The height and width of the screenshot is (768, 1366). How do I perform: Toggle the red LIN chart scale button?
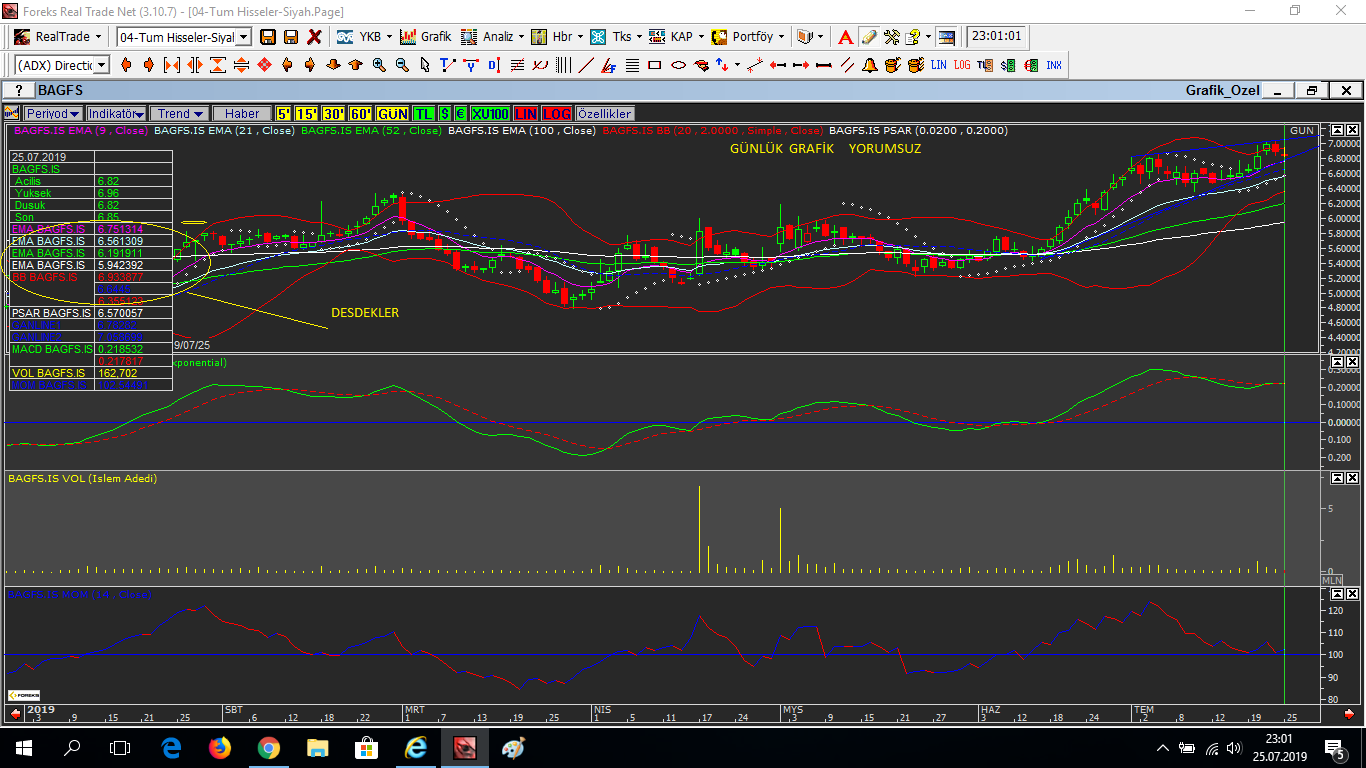pos(526,114)
